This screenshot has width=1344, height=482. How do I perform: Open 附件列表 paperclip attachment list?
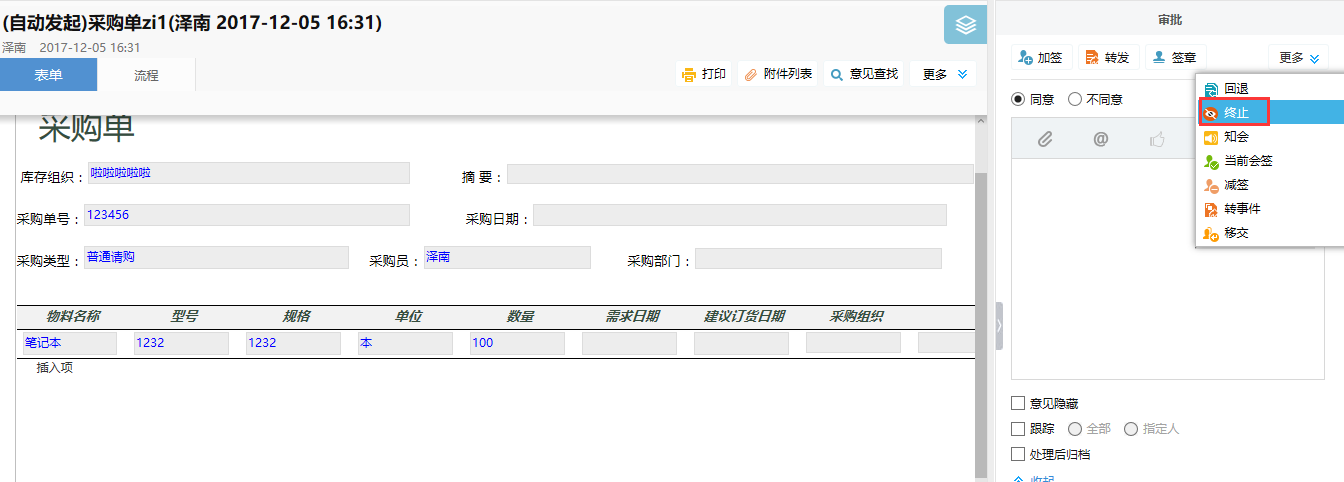[777, 74]
